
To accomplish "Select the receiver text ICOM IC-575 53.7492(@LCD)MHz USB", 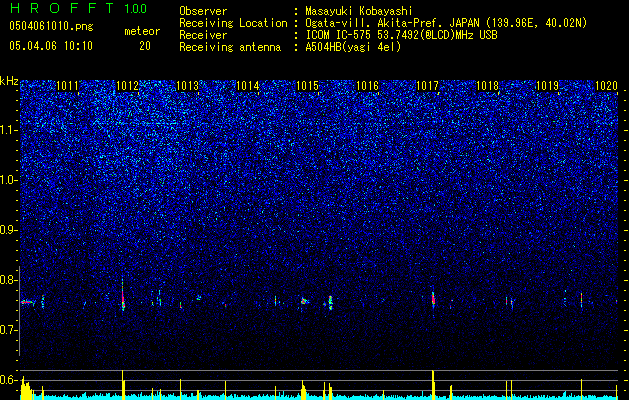I will [401, 35].
